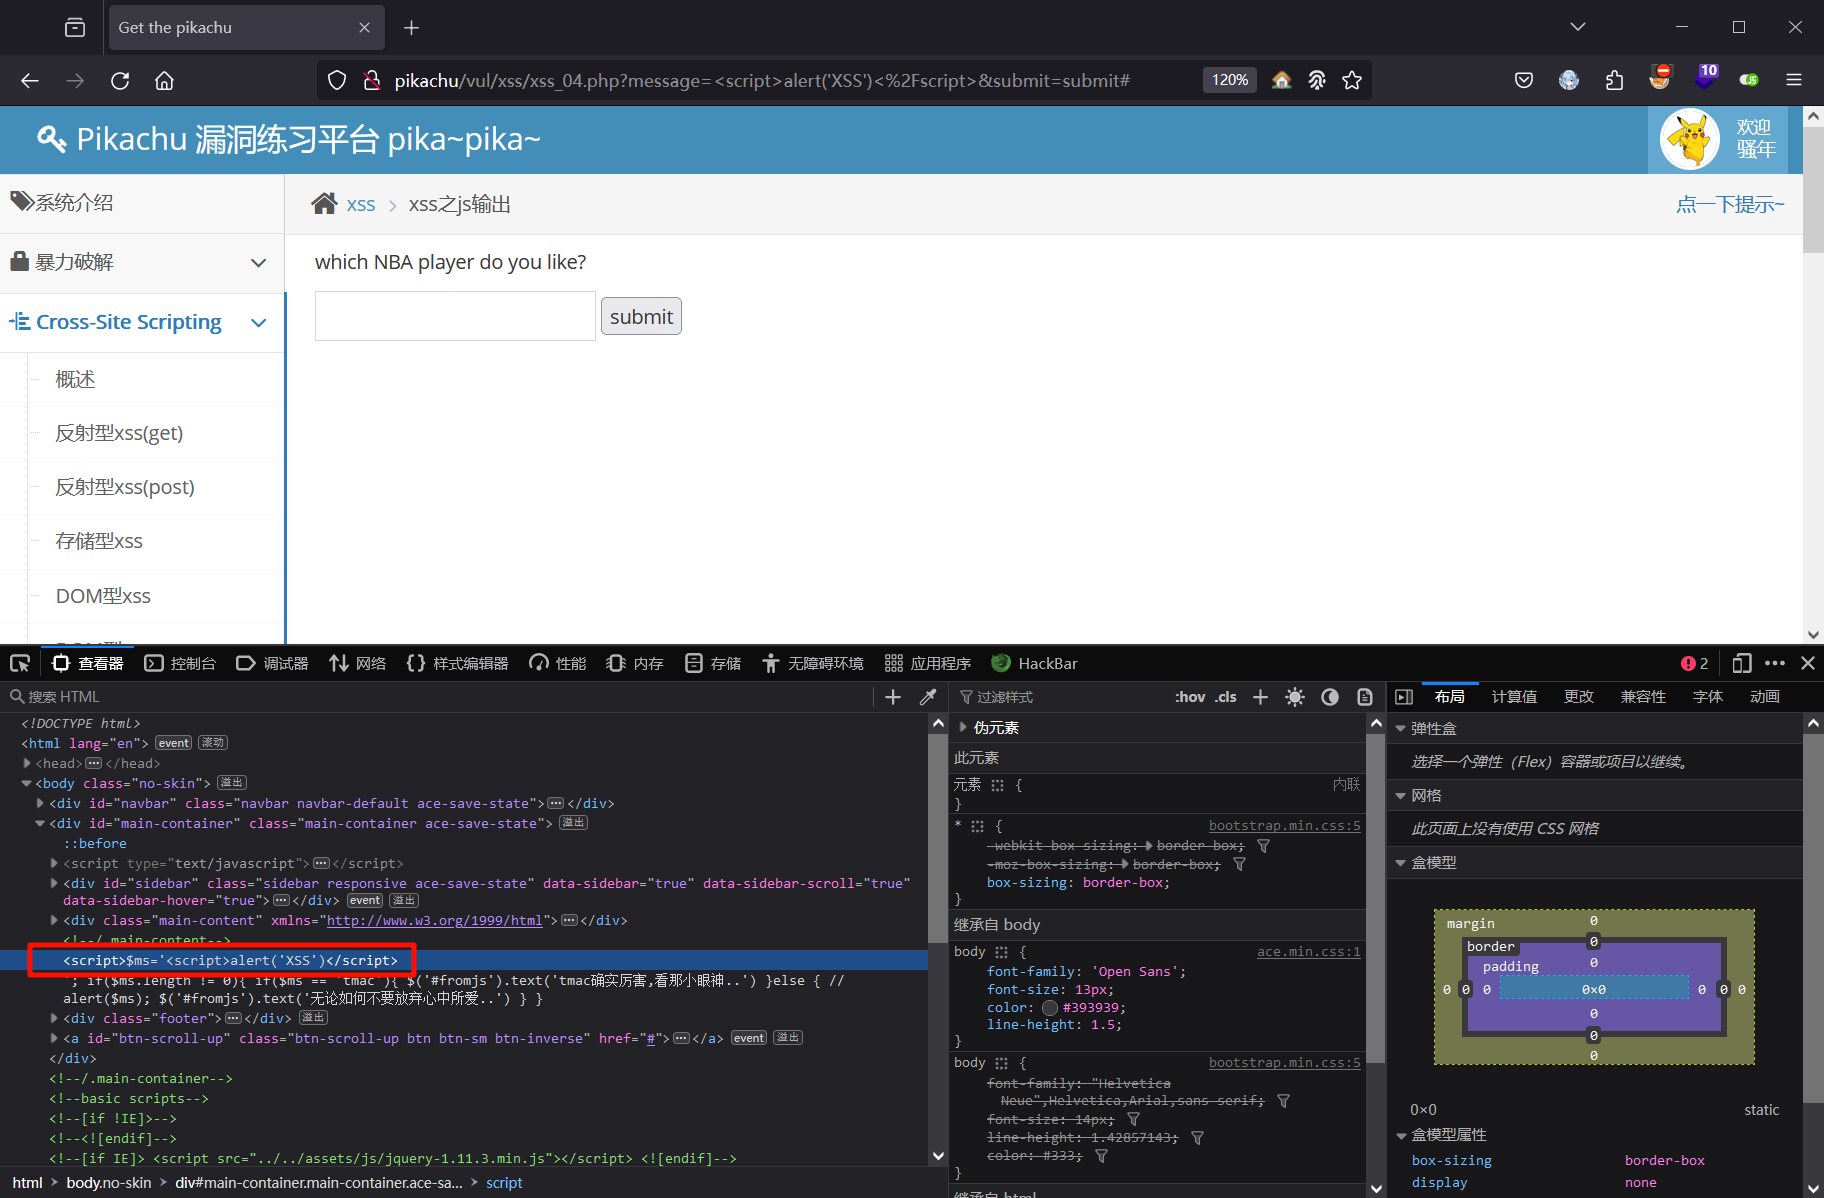Collapse the 弹性盒 layout section
The image size is (1824, 1198).
[x=1400, y=729]
